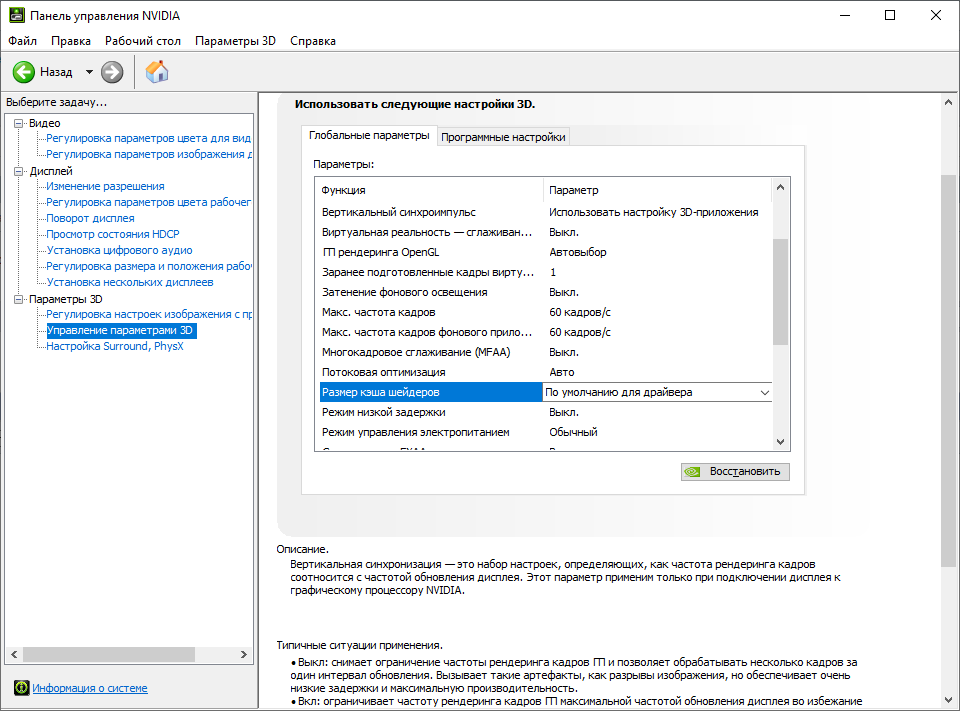Open Поворот дисплея task
This screenshot has height=711, width=960.
point(91,218)
